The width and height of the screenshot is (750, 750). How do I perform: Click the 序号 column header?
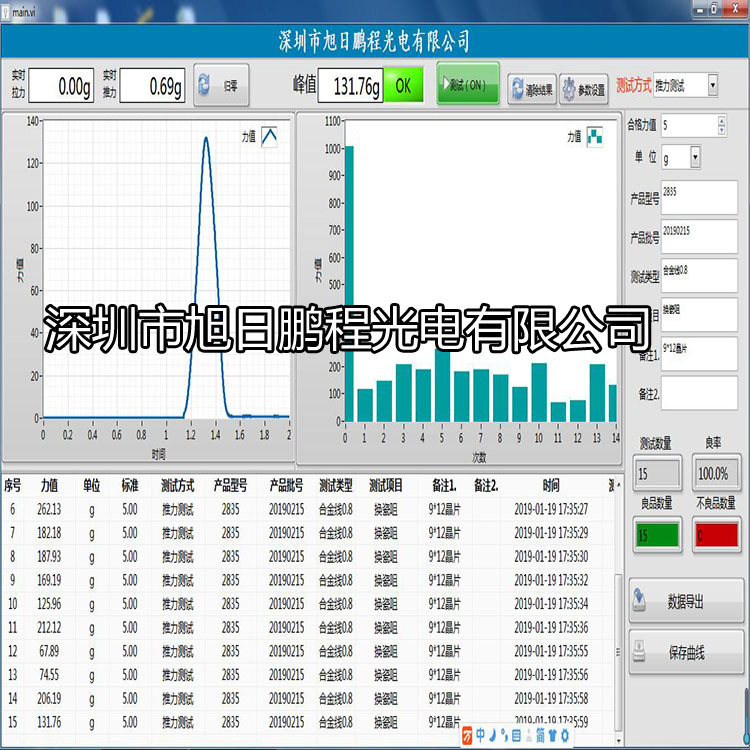[x=12, y=485]
